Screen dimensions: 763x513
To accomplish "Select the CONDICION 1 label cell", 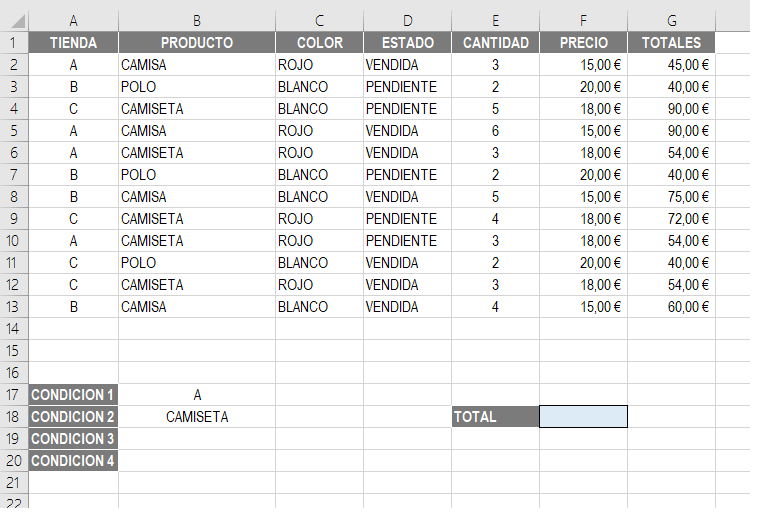I will (73, 395).
